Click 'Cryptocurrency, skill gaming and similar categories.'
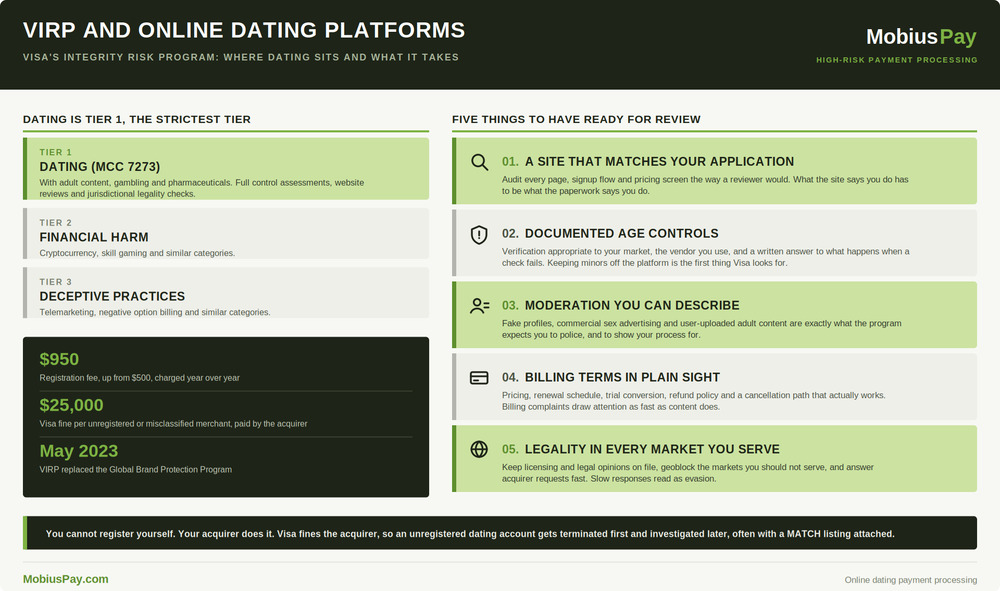 pos(137,253)
